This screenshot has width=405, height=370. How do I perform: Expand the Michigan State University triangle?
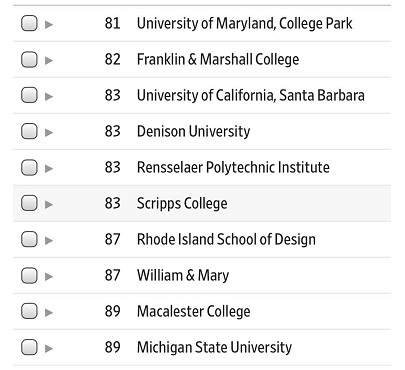point(49,348)
